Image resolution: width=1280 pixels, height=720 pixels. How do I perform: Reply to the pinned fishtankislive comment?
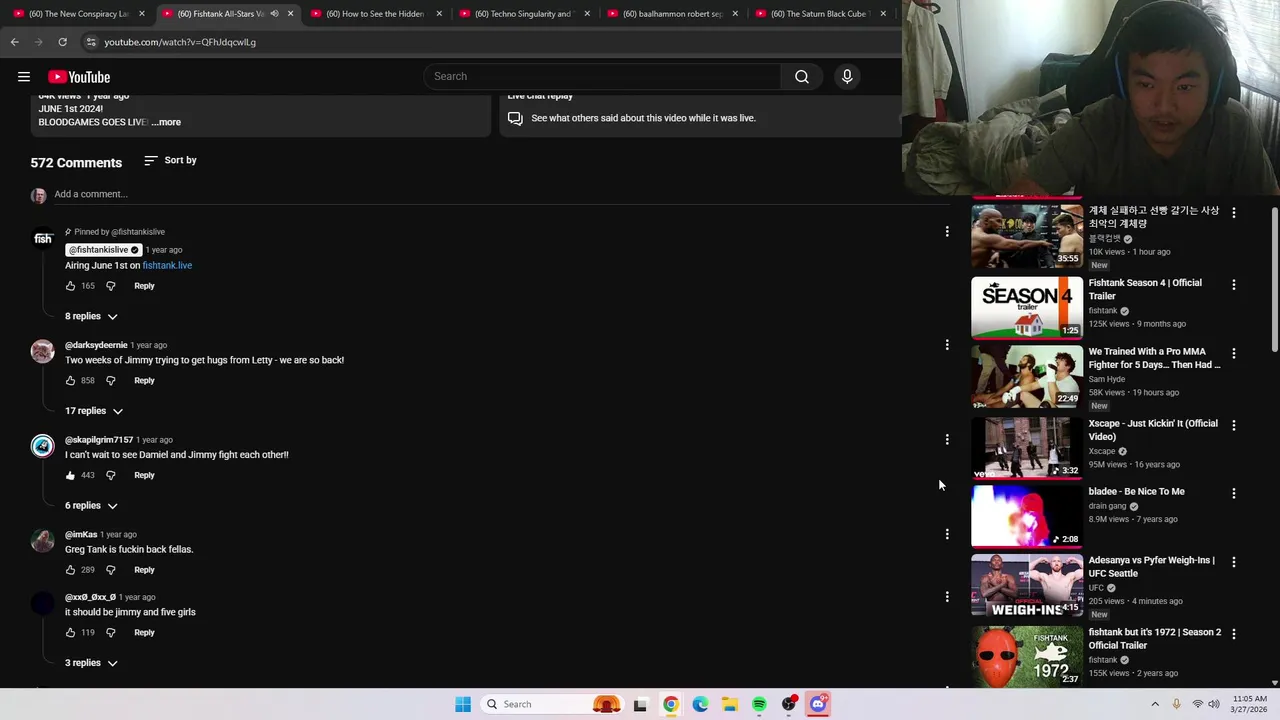click(x=144, y=286)
